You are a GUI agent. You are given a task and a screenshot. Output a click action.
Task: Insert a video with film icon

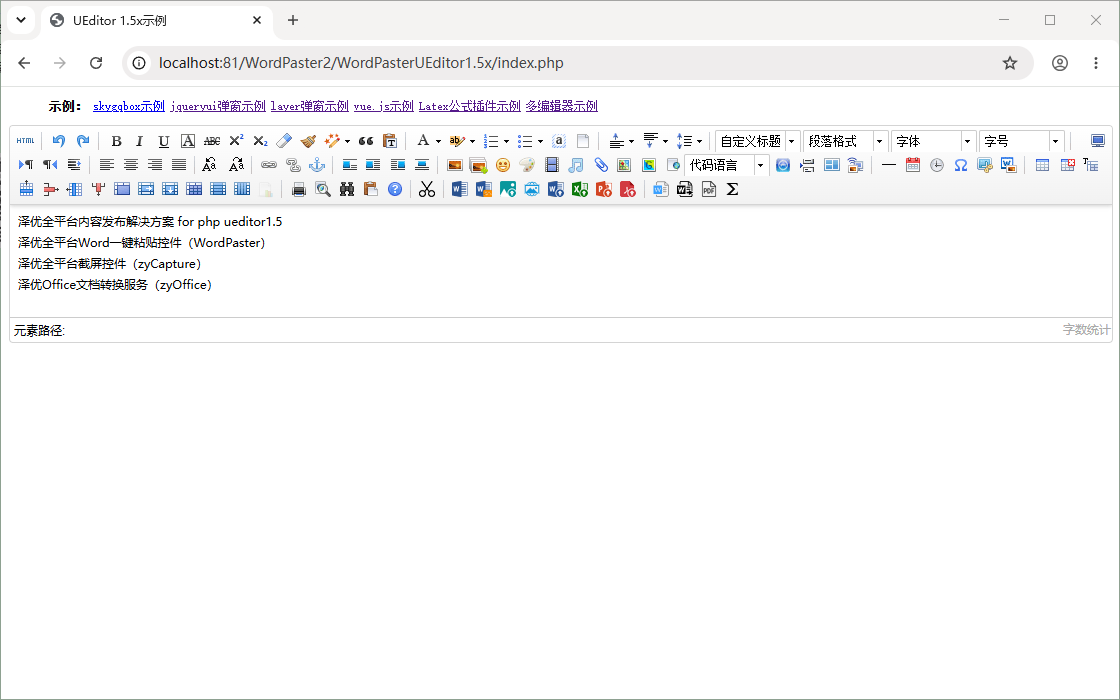point(551,165)
